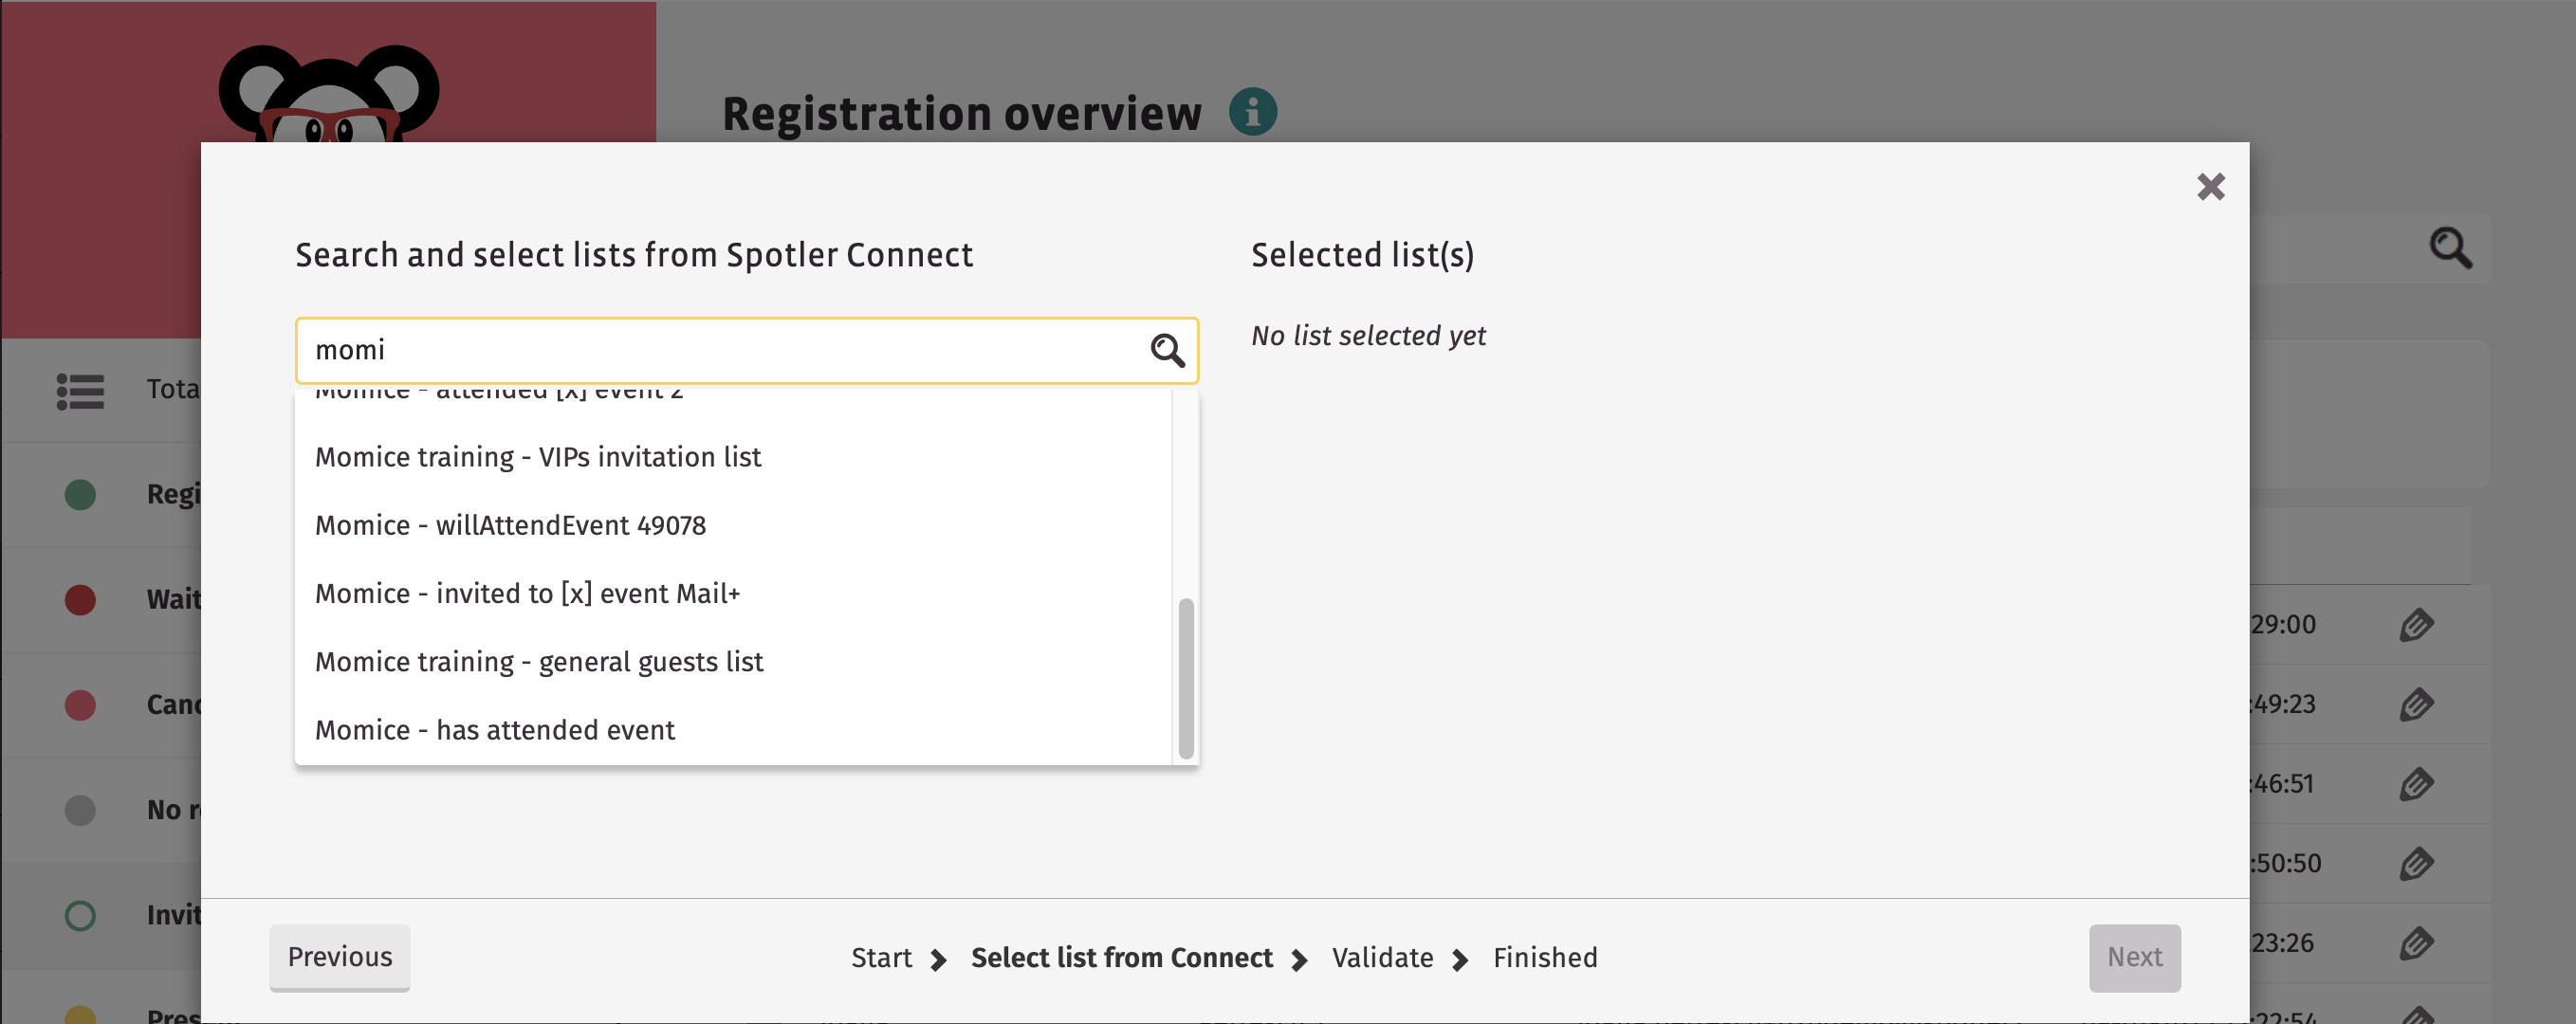Click the pencil edit icon next to 29:00
The image size is (2576, 1024).
[x=2418, y=624]
